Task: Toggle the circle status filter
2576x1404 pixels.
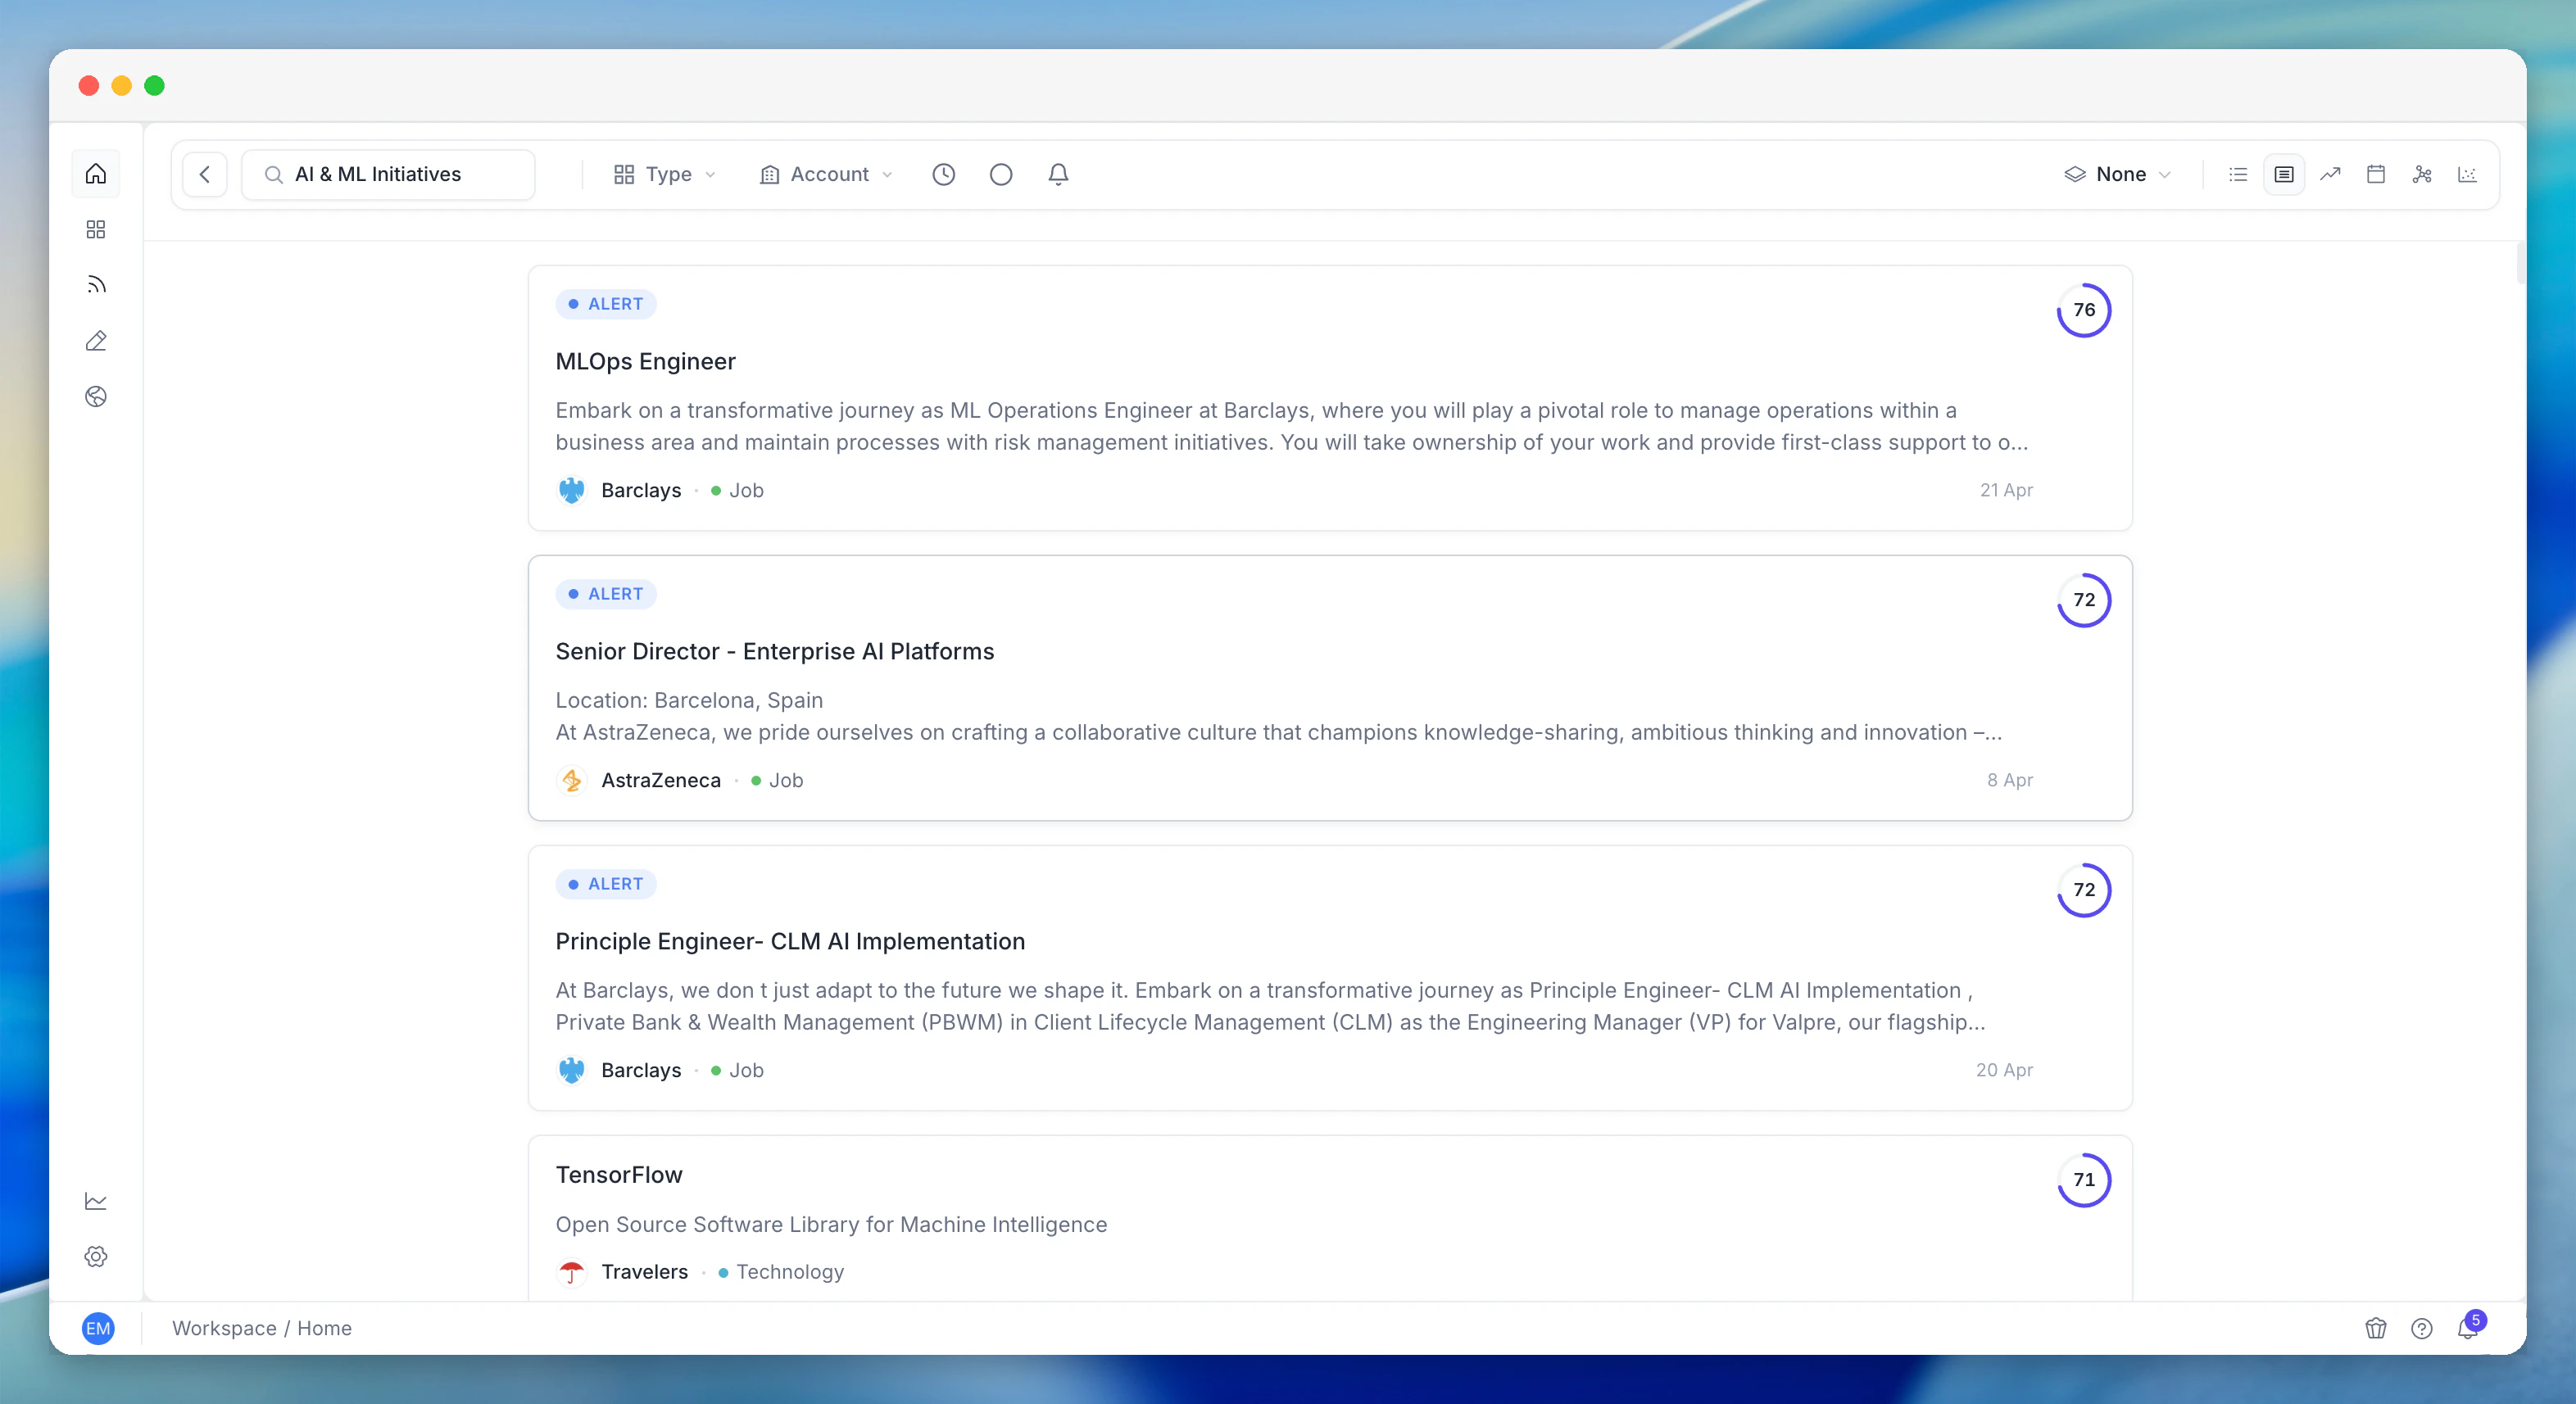Action: point(1001,174)
